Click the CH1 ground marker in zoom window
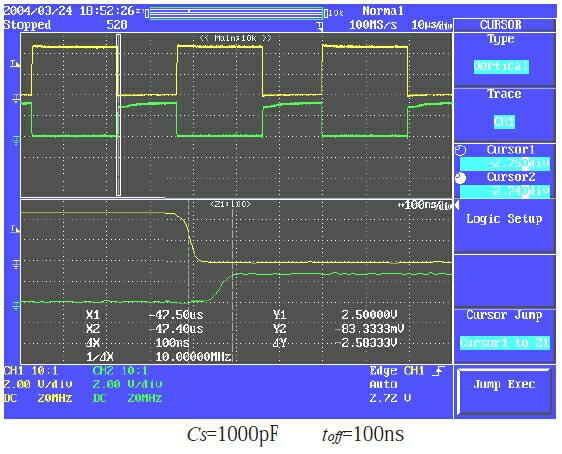Screen dimensions: 562x454 [16, 265]
